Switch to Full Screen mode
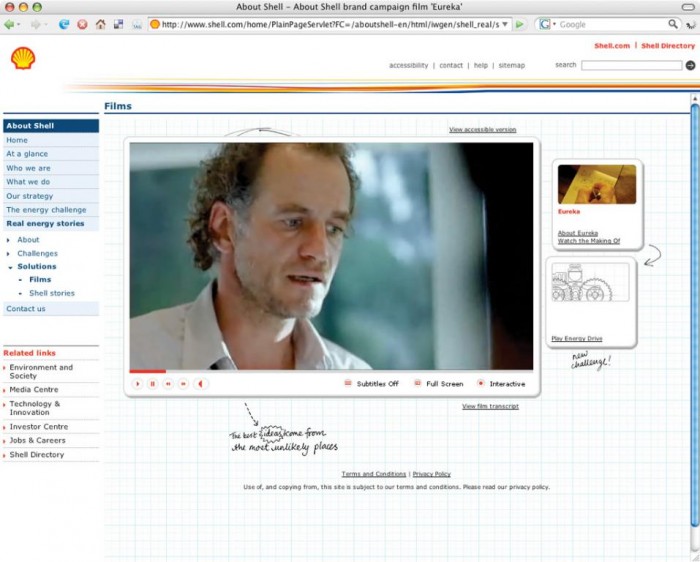The height and width of the screenshot is (562, 700). [x=445, y=384]
